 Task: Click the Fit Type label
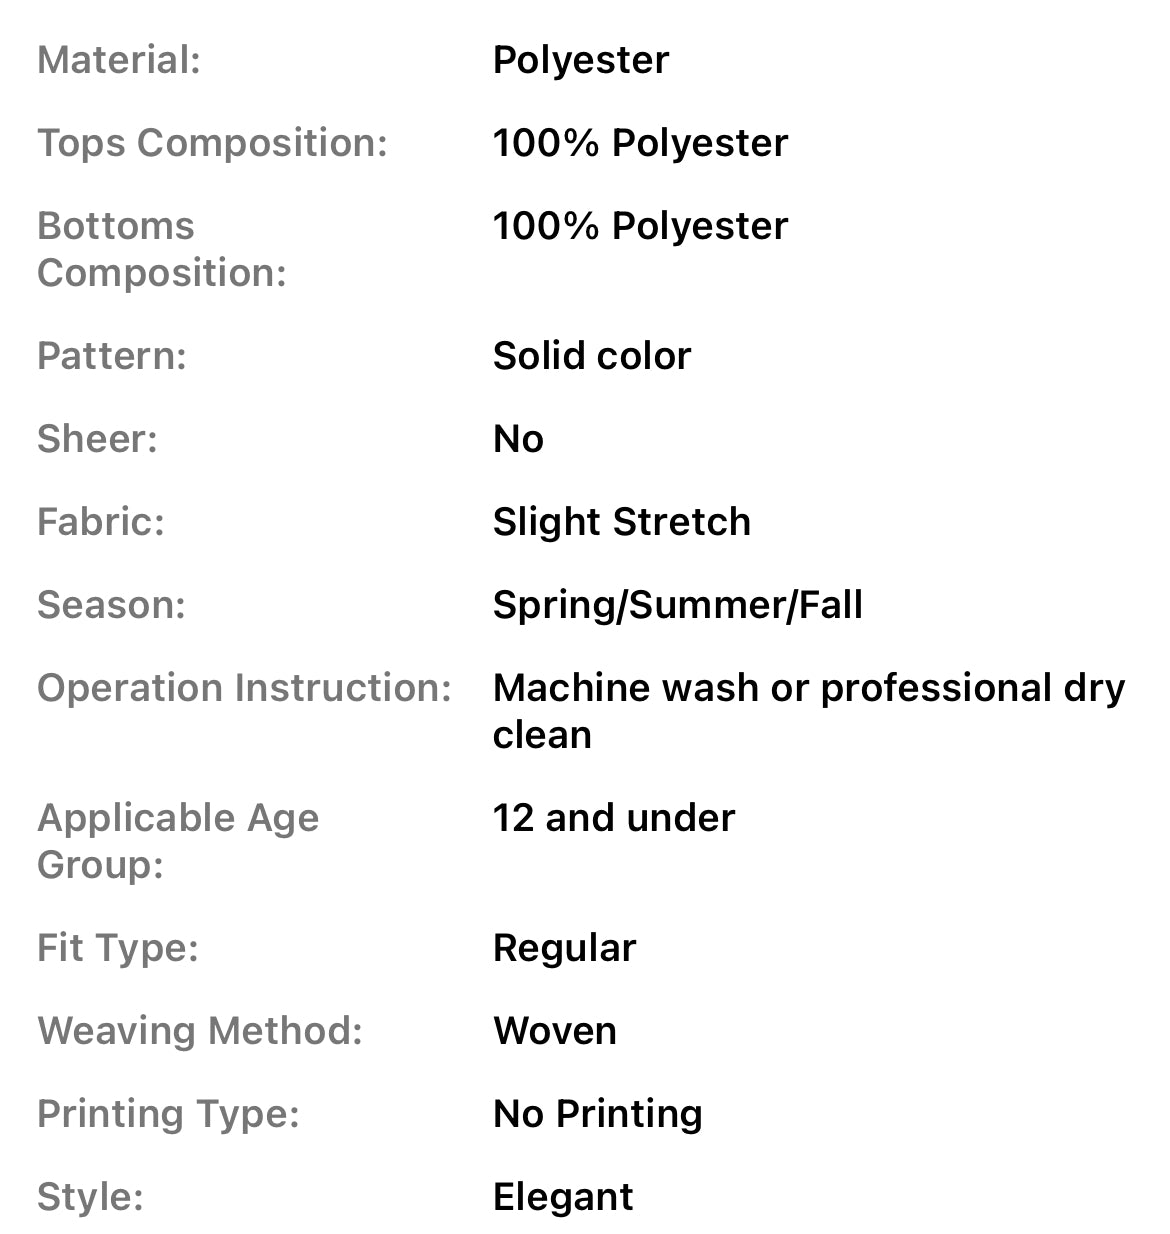point(118,948)
